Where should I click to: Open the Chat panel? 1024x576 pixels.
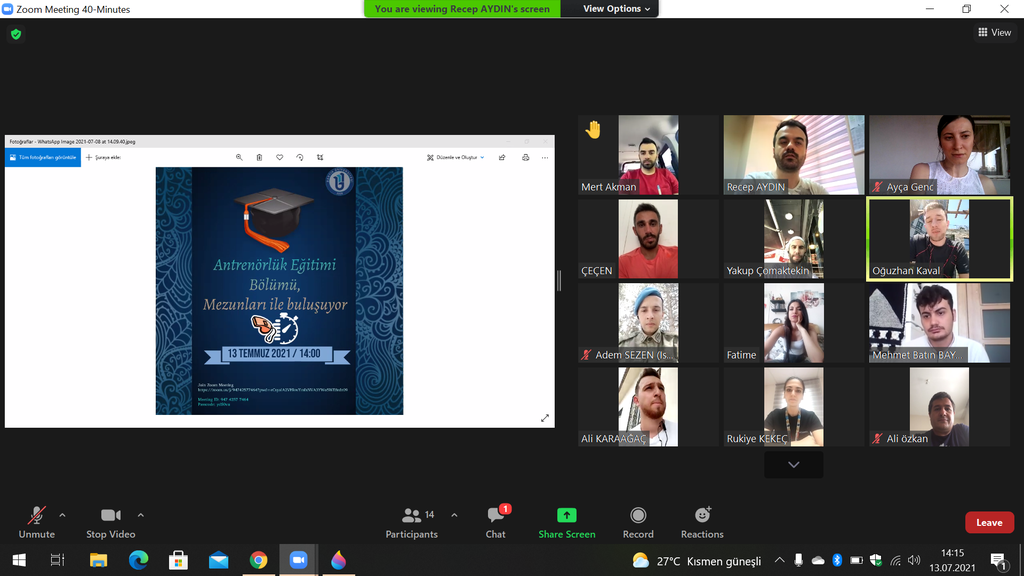click(x=496, y=521)
